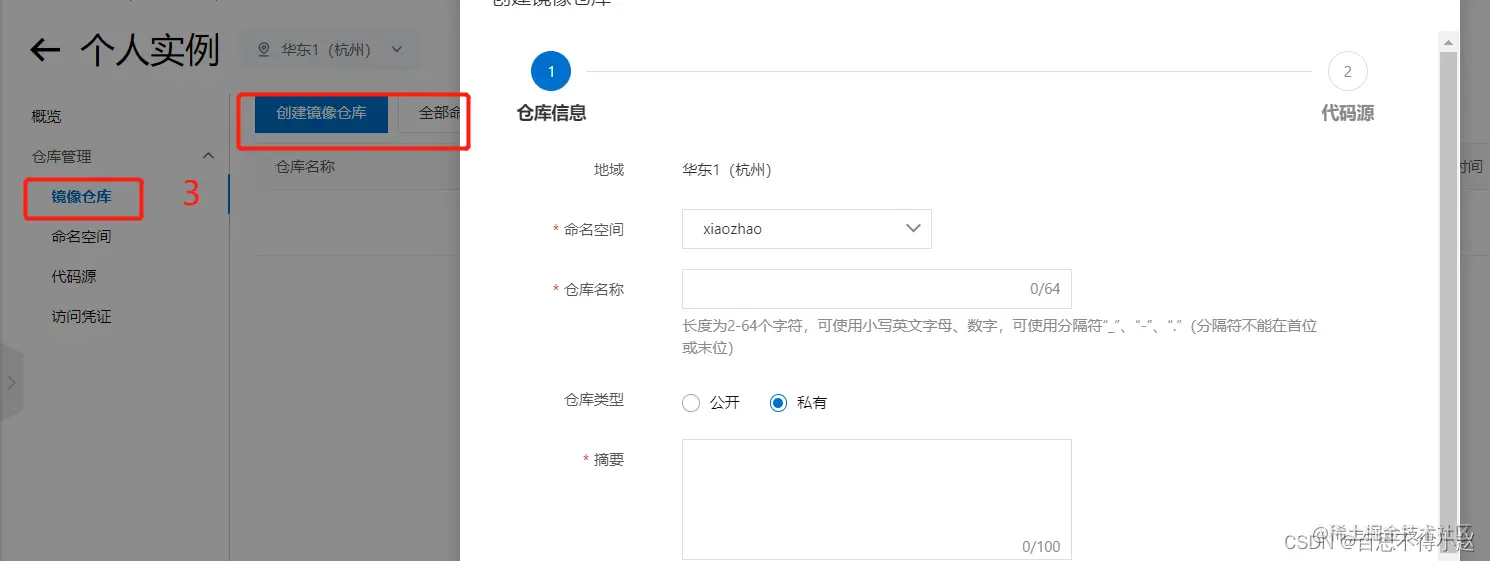1490x561 pixels.
Task: Click the 仓库名称 column header
Action: coord(305,167)
